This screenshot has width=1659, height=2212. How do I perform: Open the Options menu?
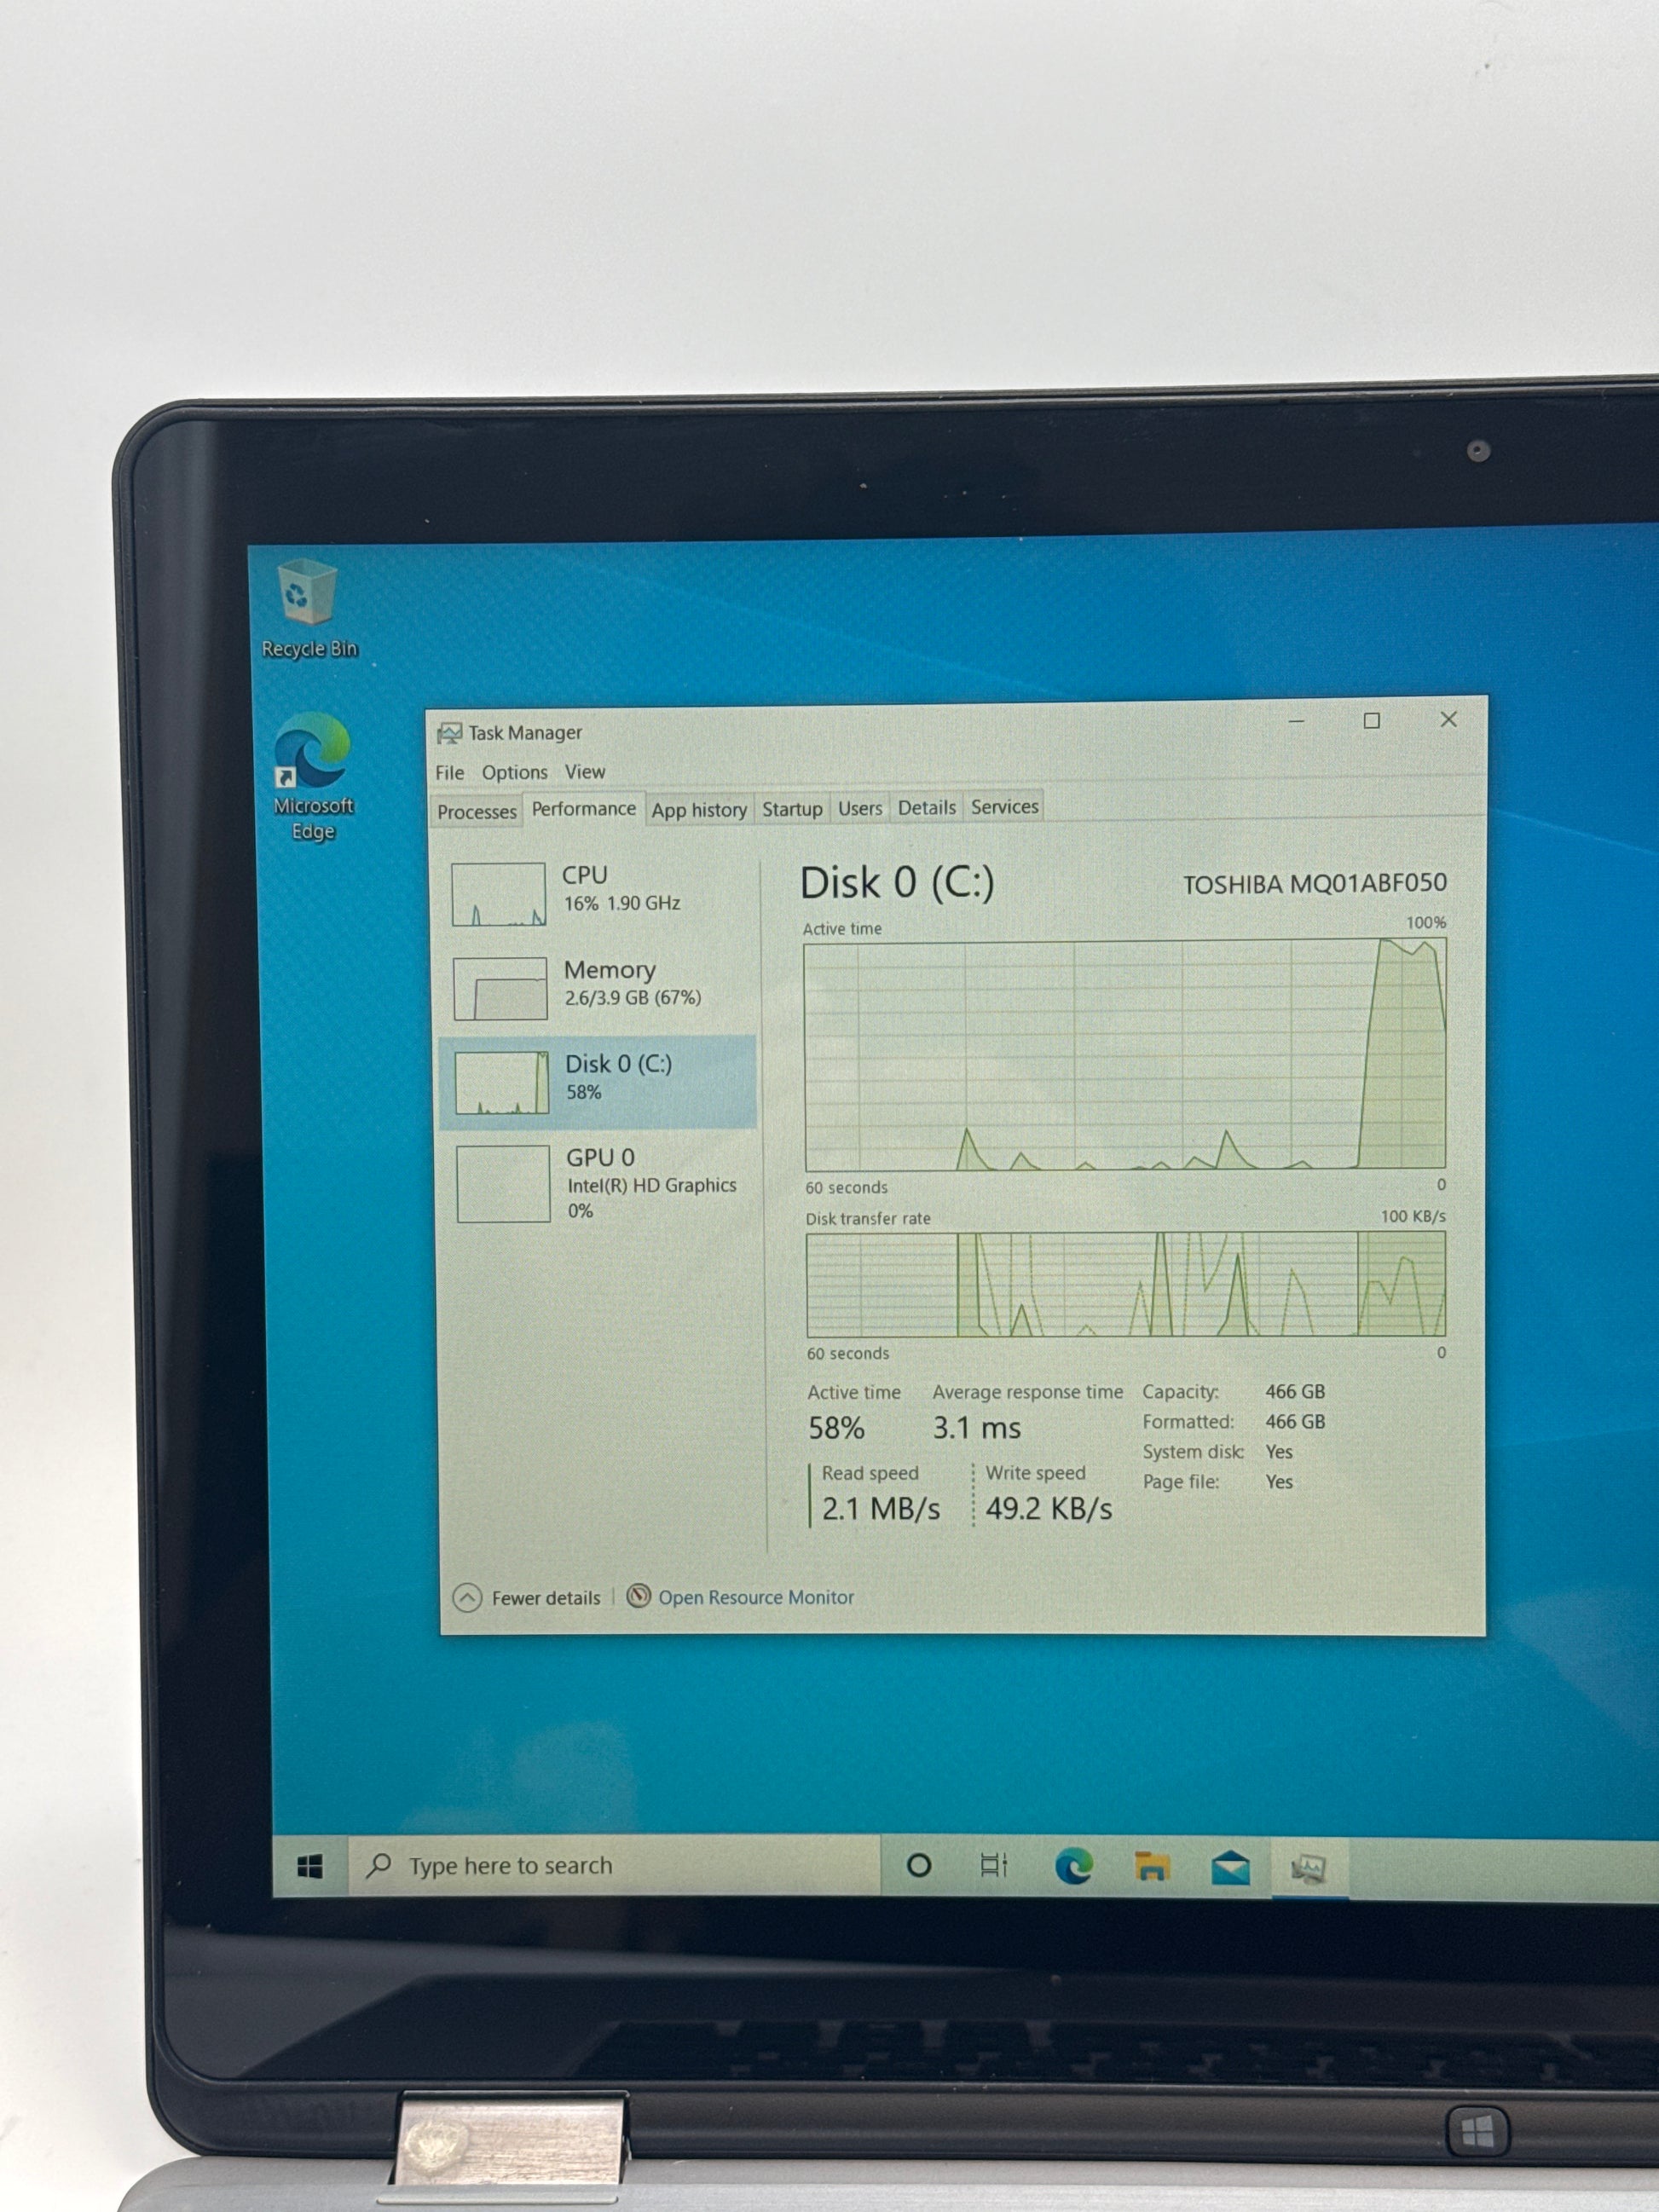coord(514,772)
